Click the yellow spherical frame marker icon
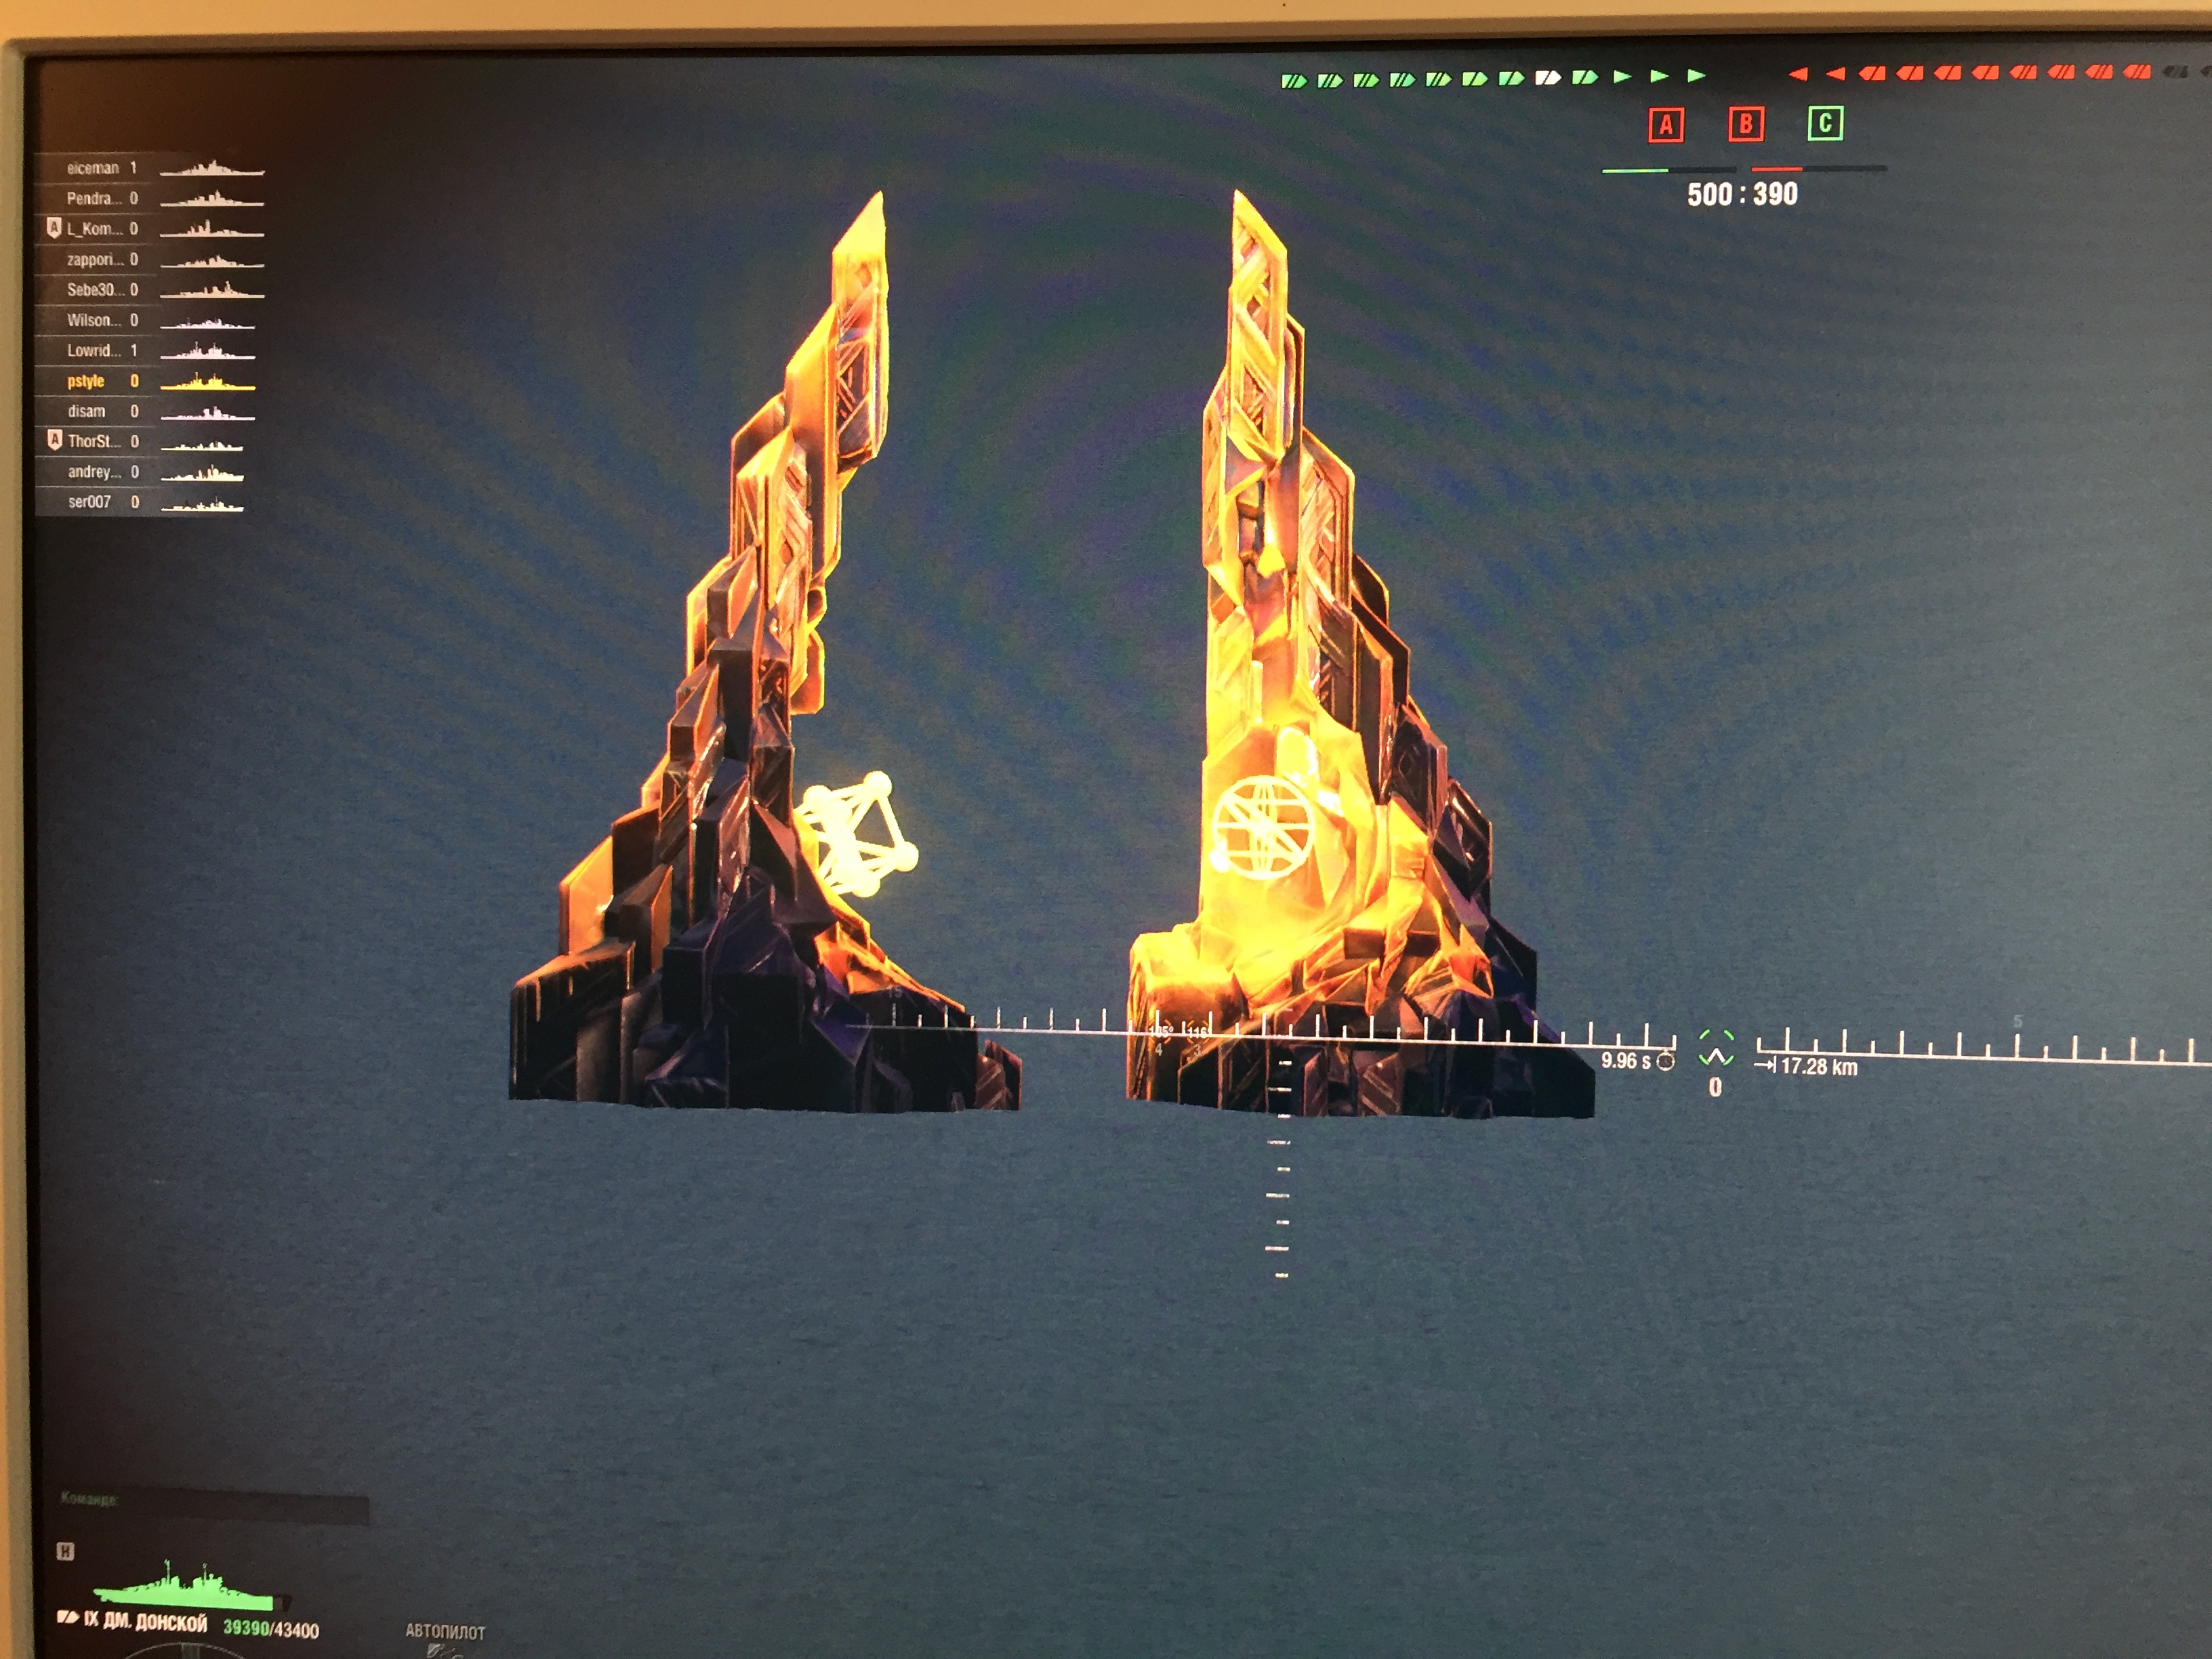 tap(860, 835)
